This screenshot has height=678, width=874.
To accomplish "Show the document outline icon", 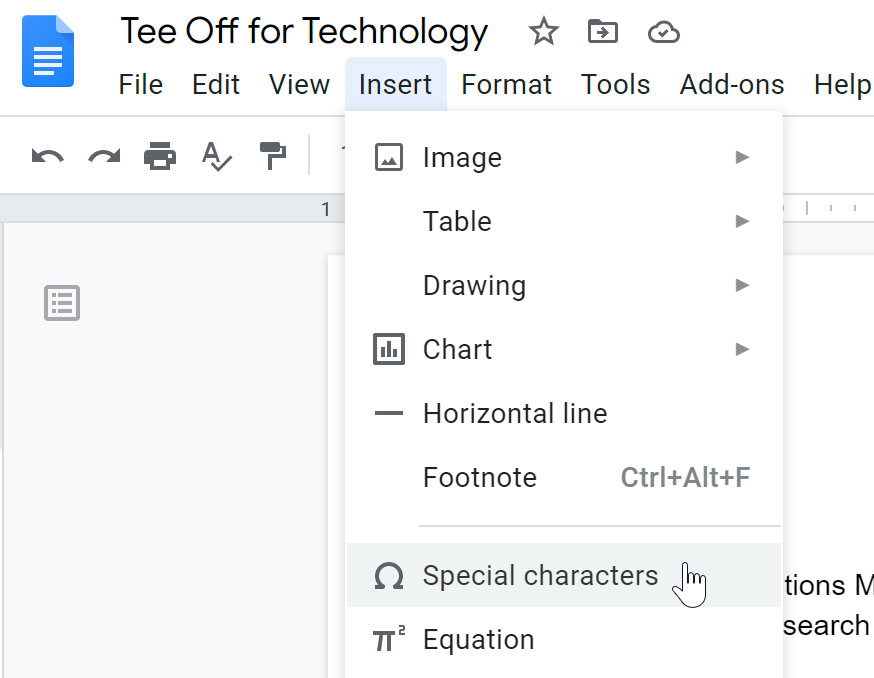I will point(62,303).
